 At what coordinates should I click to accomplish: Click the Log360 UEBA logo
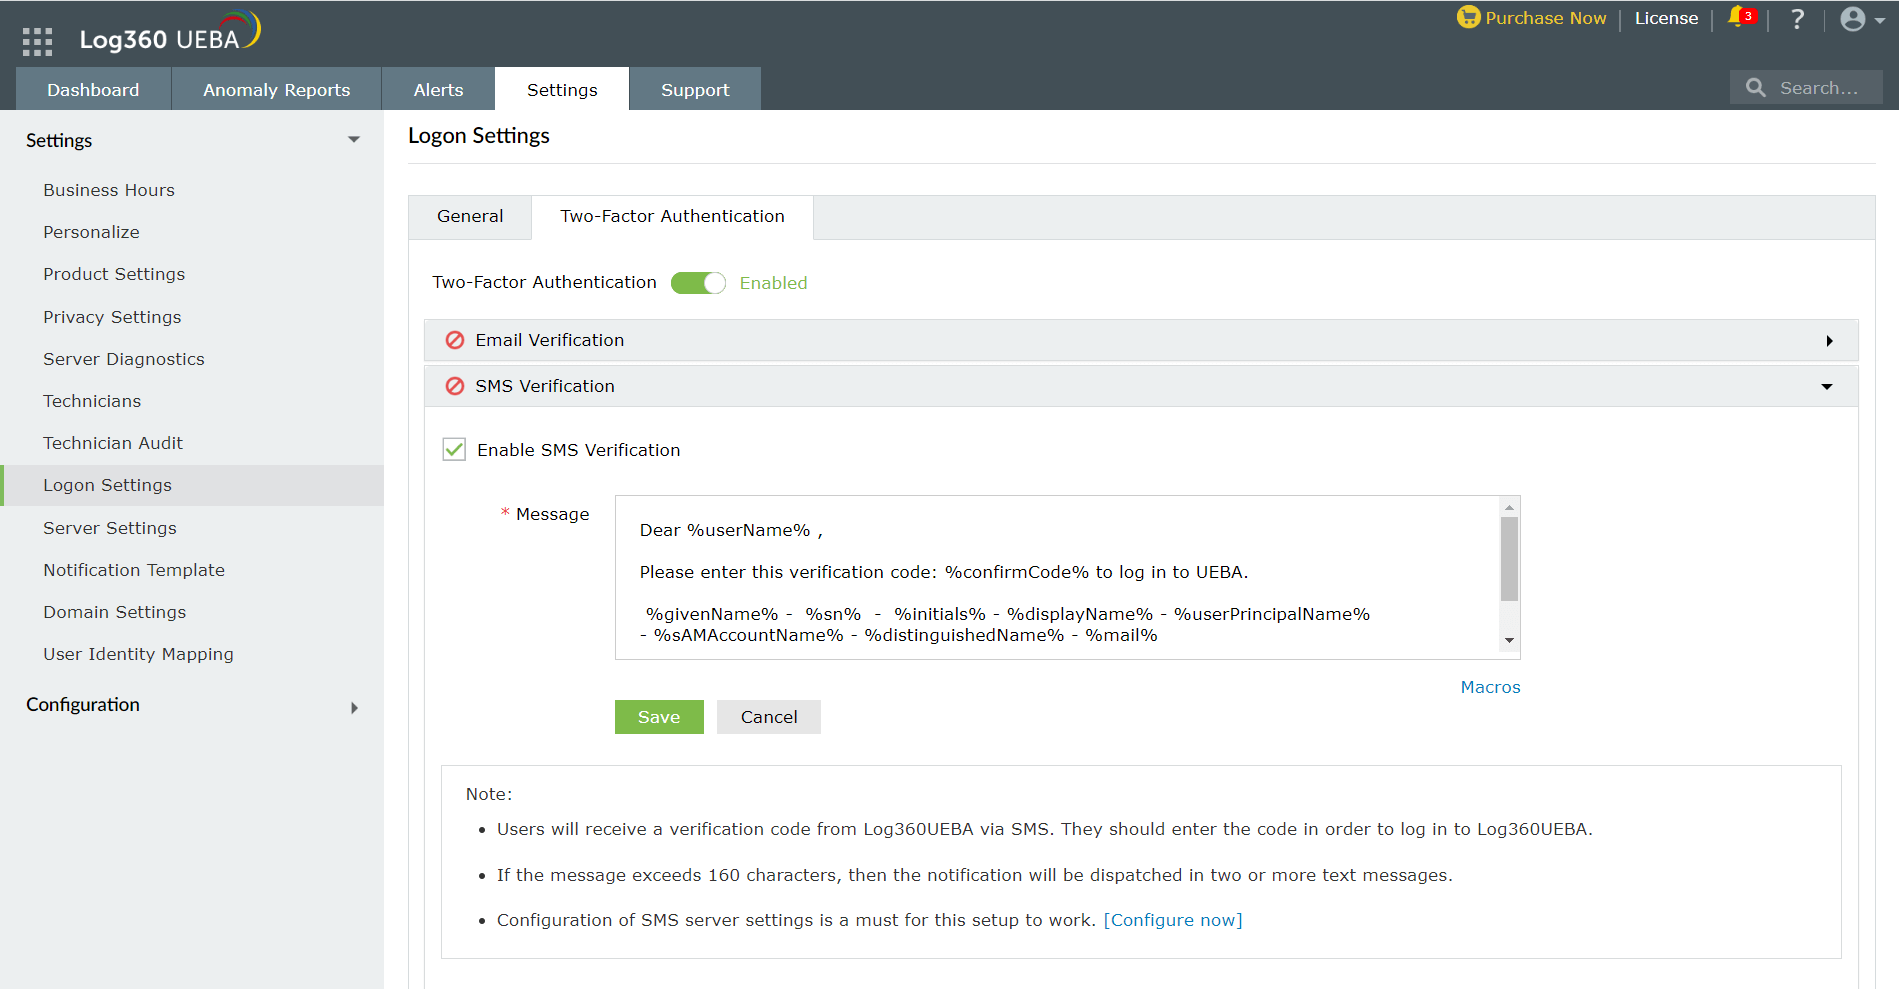(170, 33)
